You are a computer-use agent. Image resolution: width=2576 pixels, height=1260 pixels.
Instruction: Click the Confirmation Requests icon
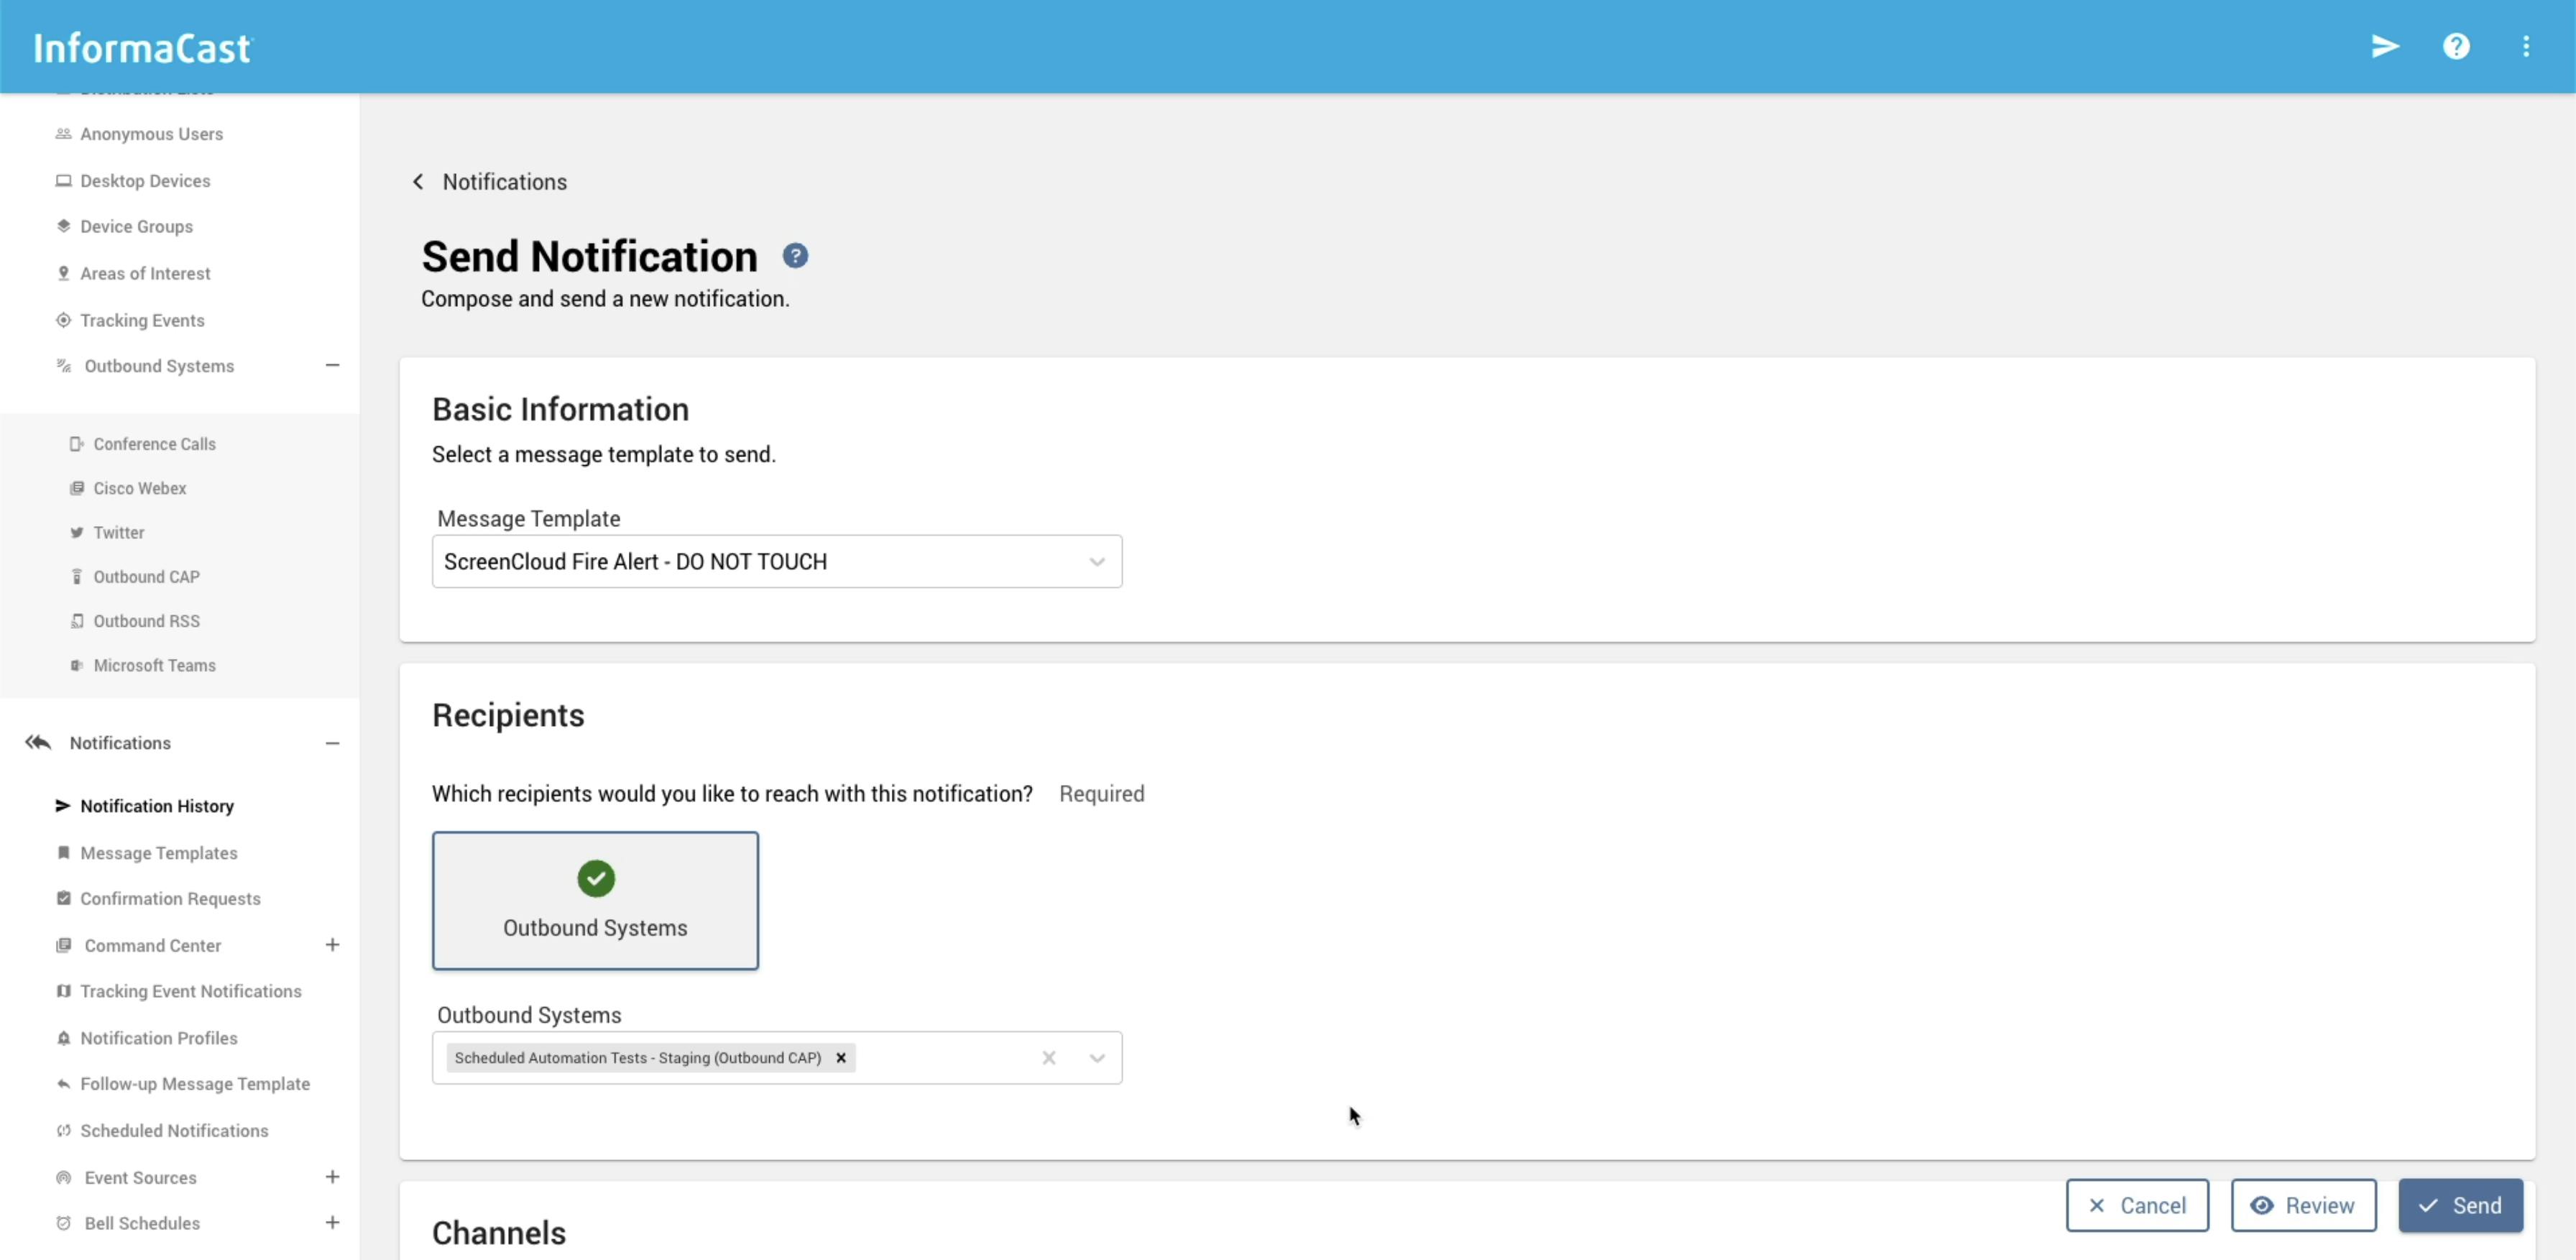coord(63,898)
